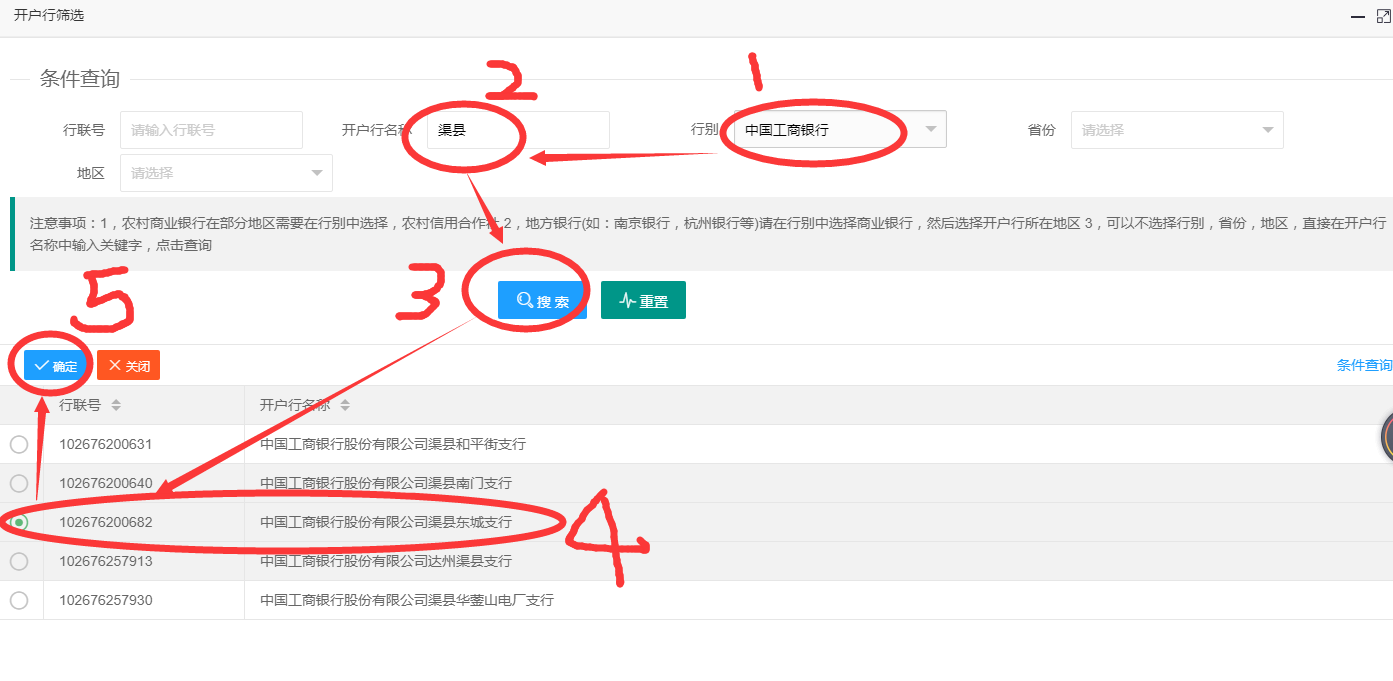Sort by 开户行名称 column sort icon

pos(345,405)
